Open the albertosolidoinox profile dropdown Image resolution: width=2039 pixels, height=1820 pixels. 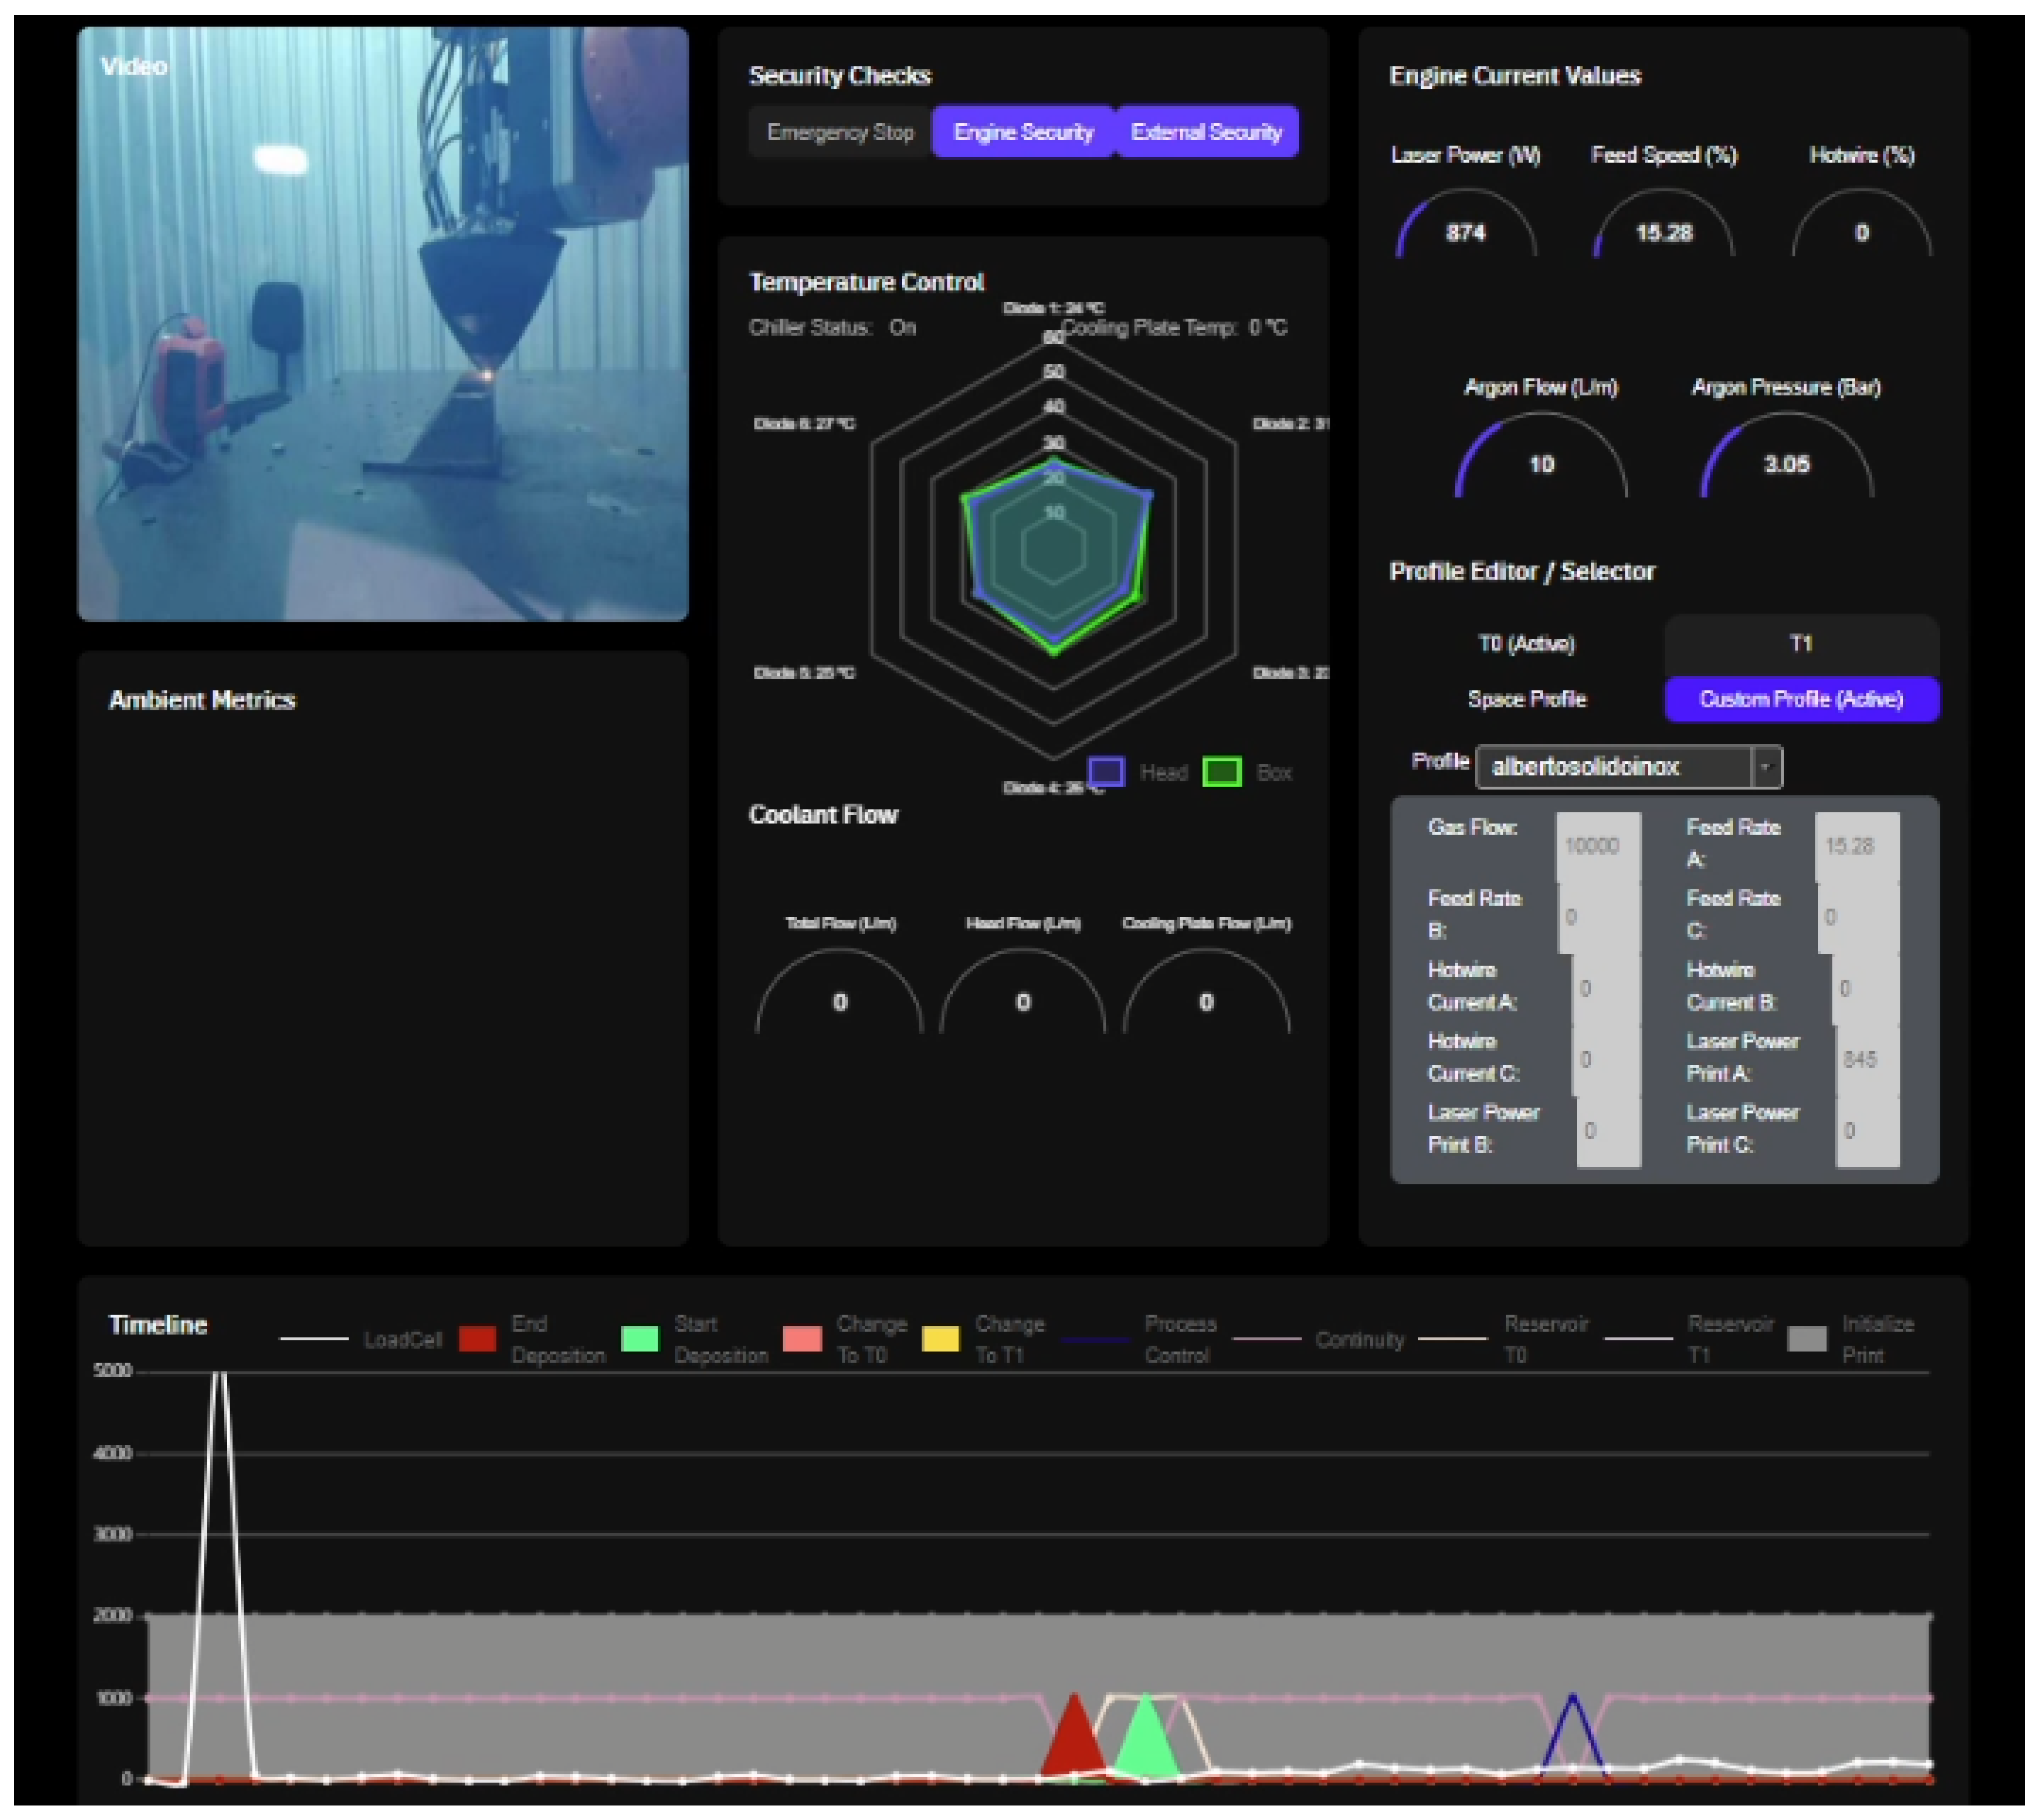tap(1612, 767)
